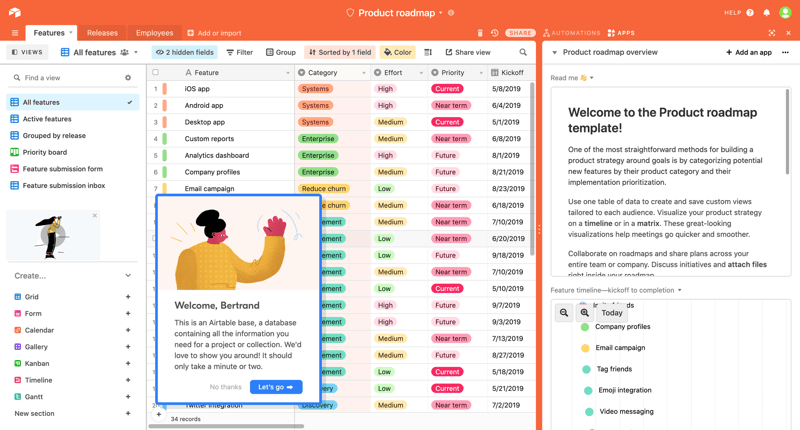Open Category column header dropdown
800x430 pixels.
364,73
